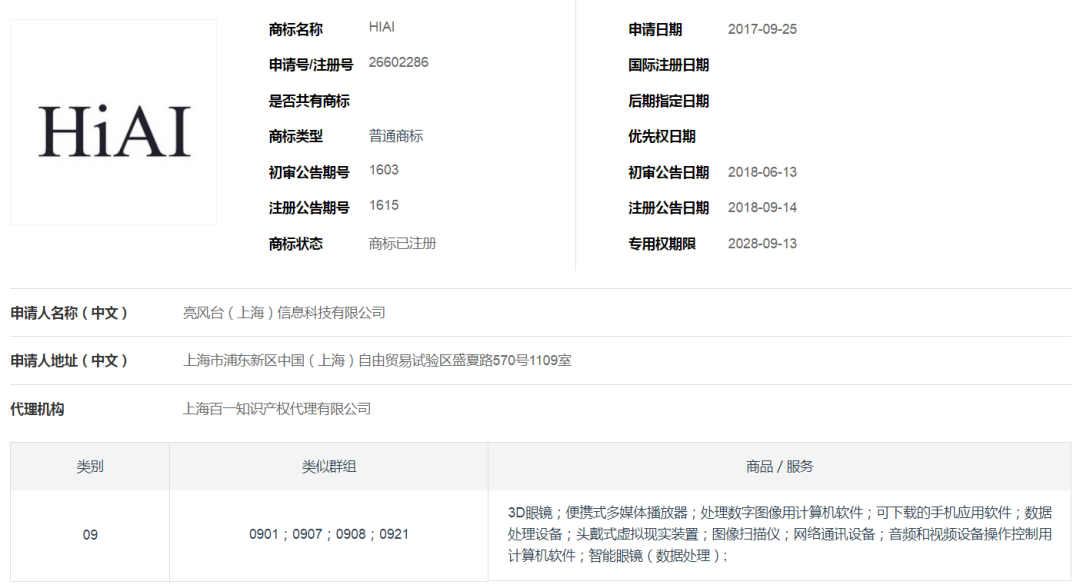Select registration number 26602286
Screen dimensions: 1080x588
(x=398, y=63)
